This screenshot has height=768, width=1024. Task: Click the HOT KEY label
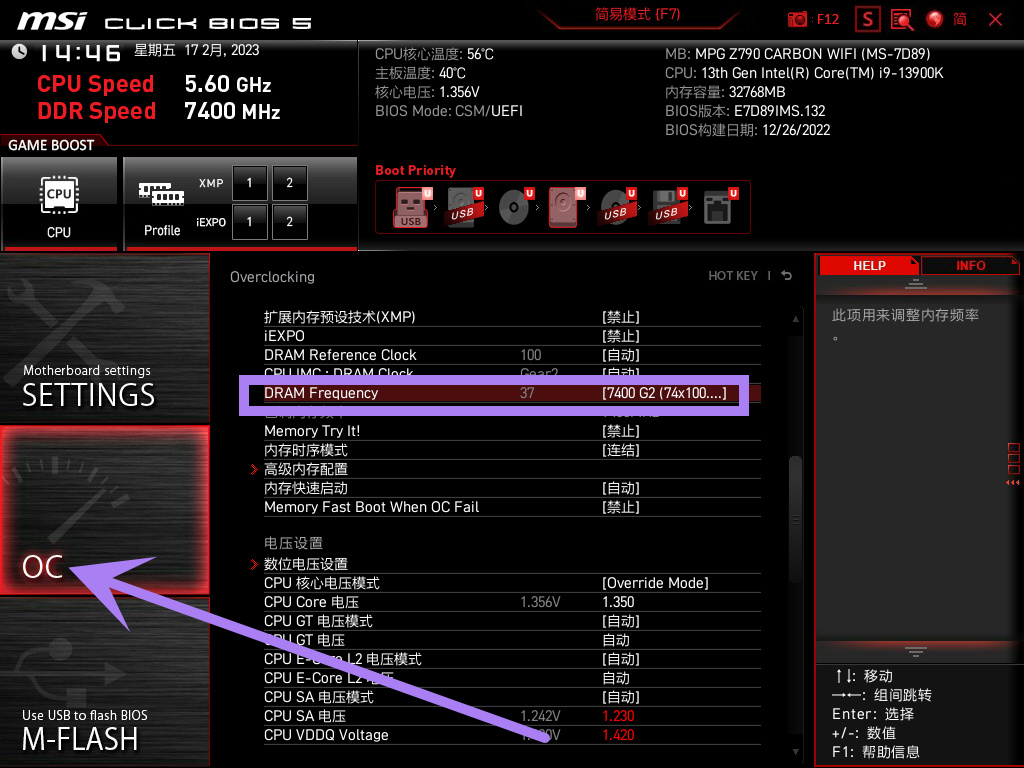point(733,276)
